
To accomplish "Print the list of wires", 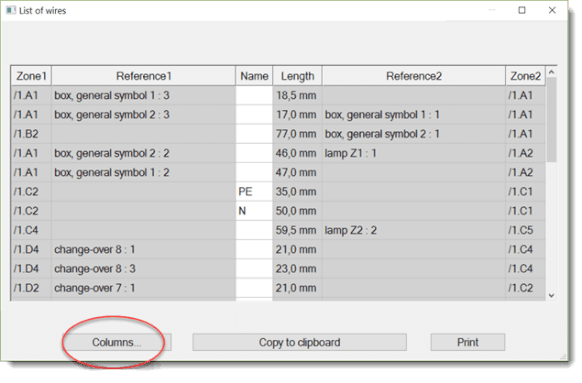I will click(x=467, y=342).
